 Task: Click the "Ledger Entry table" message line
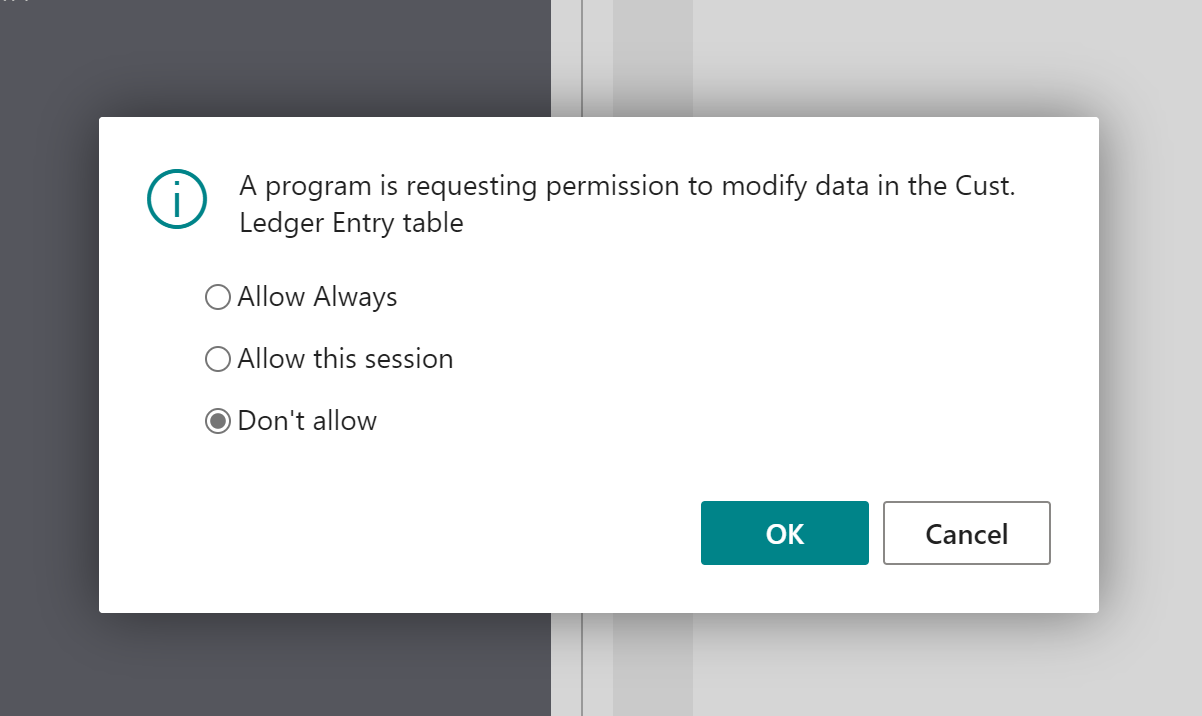point(351,223)
